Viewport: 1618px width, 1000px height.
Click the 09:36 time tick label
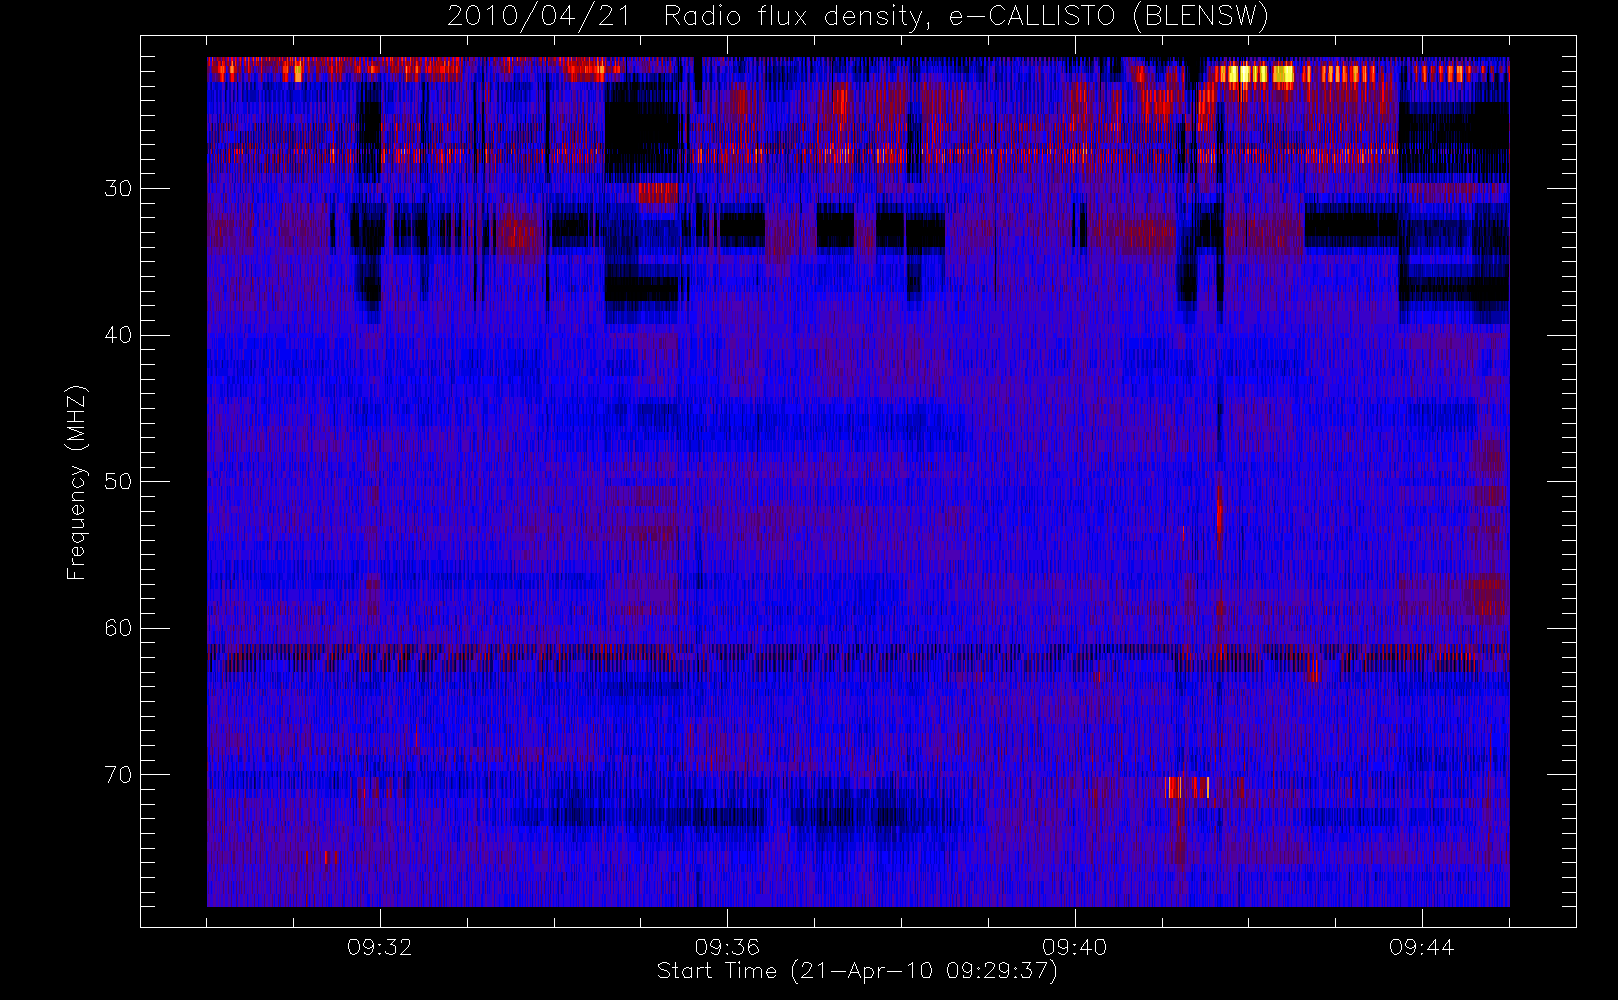coord(727,947)
